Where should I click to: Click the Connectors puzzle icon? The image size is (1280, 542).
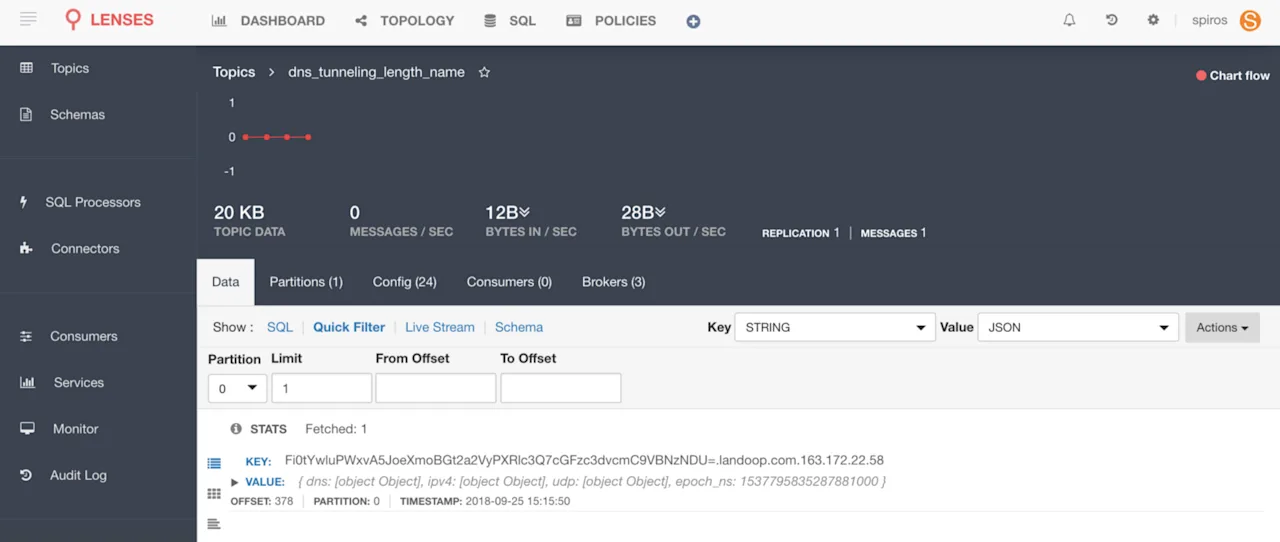tap(26, 248)
